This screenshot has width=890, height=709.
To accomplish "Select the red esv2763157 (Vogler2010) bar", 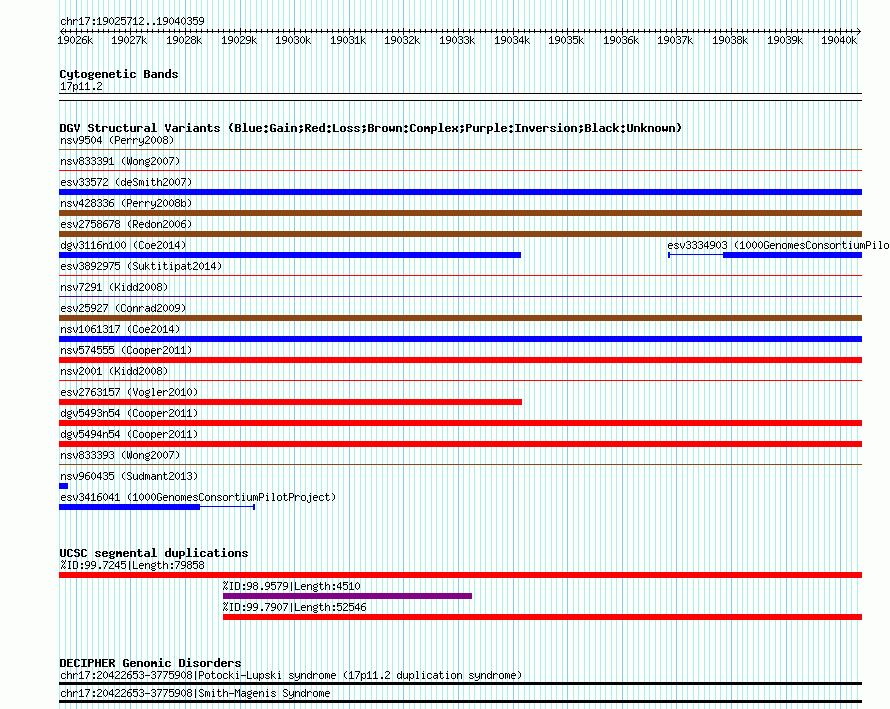I will [x=291, y=402].
